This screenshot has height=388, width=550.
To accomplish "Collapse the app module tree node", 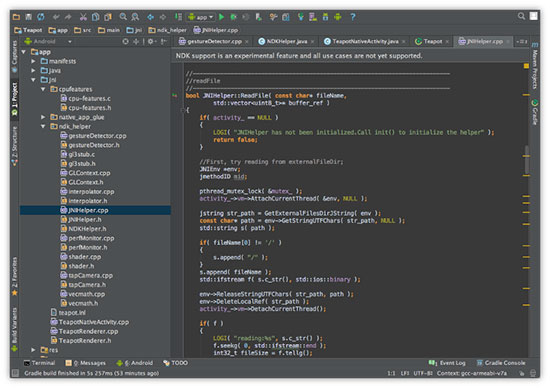I will tap(24, 52).
